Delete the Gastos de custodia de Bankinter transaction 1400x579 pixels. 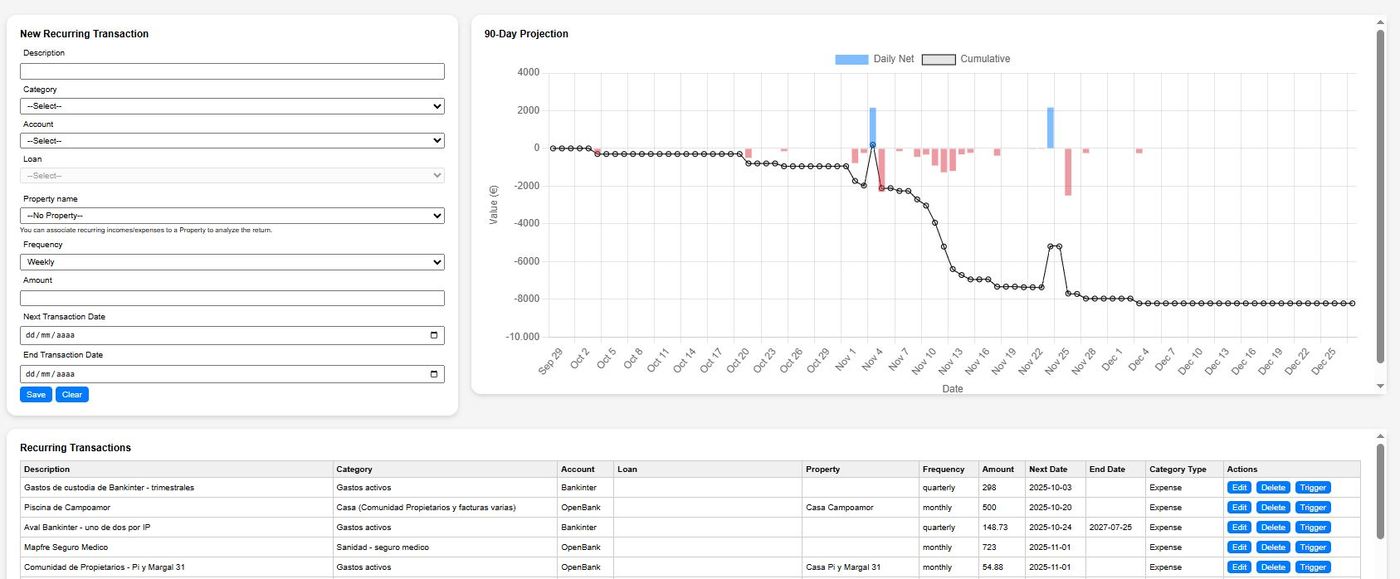click(x=1273, y=487)
